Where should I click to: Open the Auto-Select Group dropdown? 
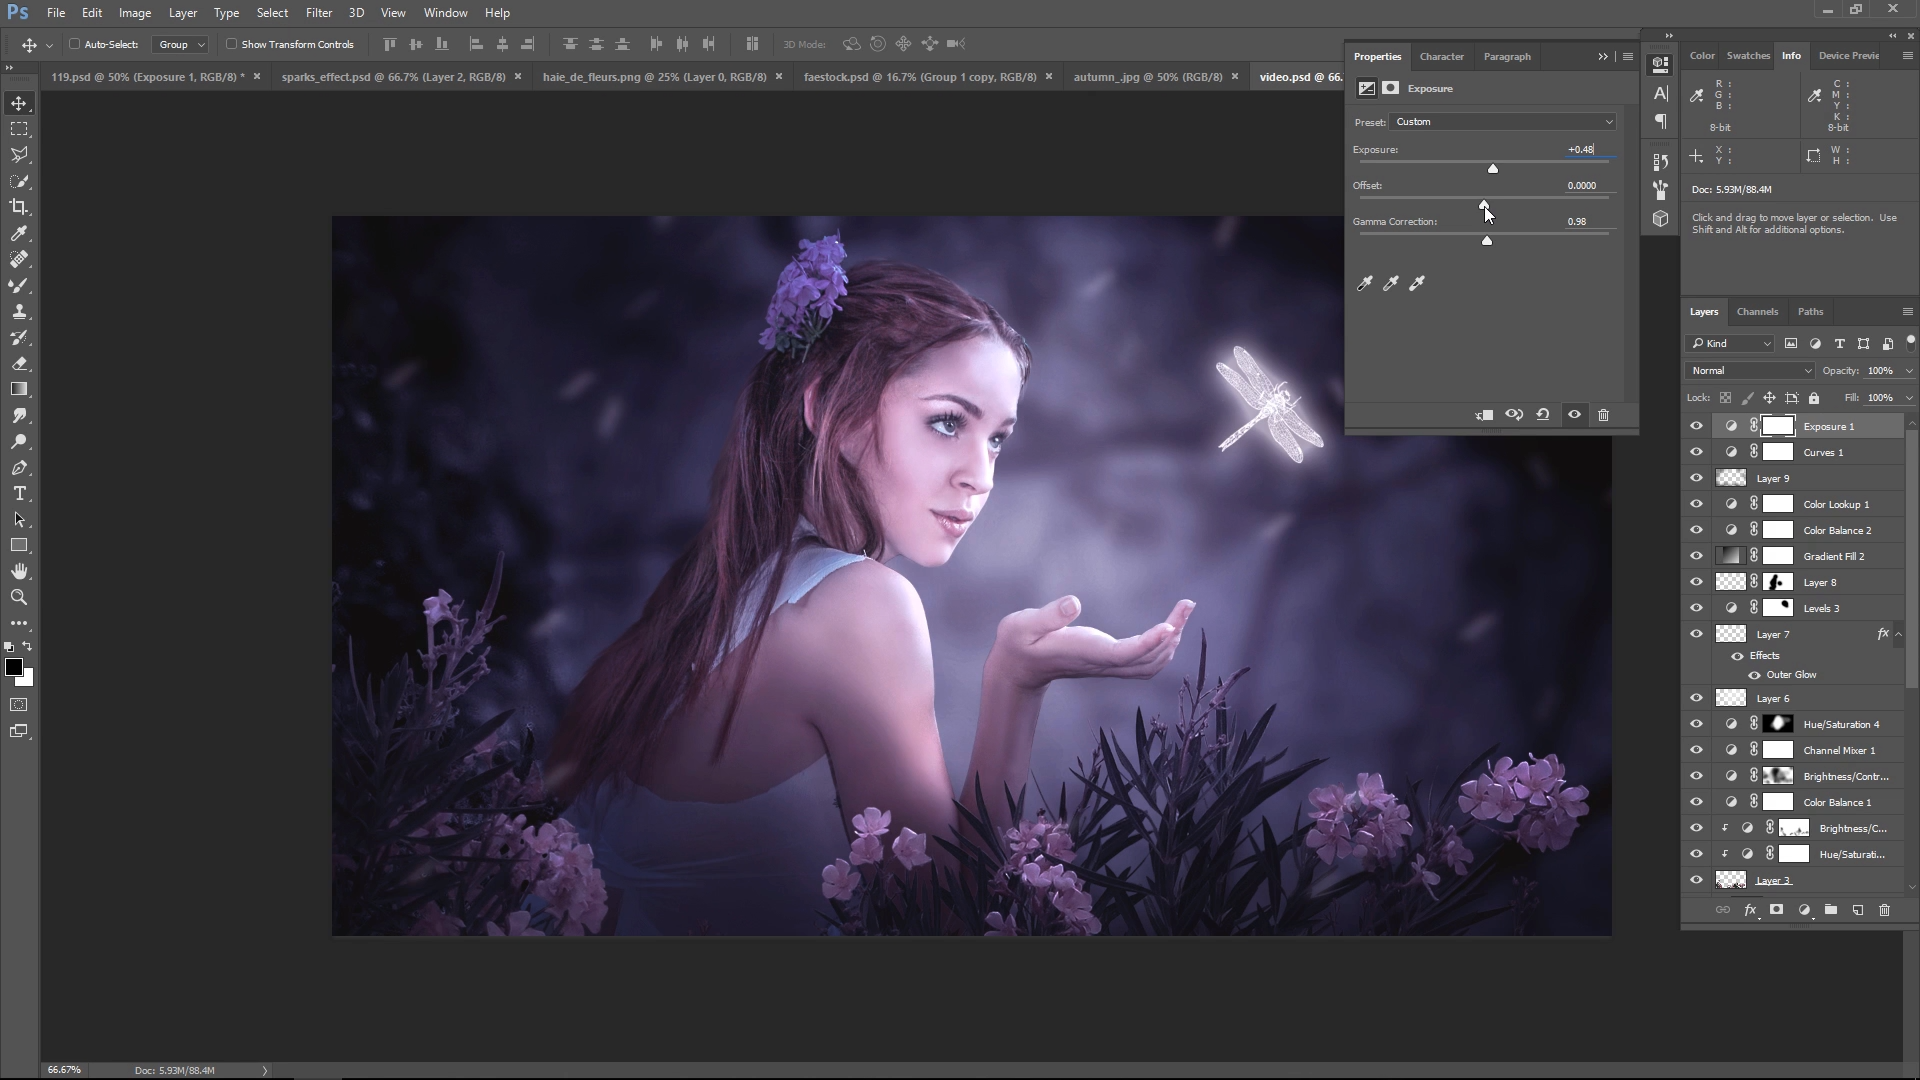coord(180,44)
